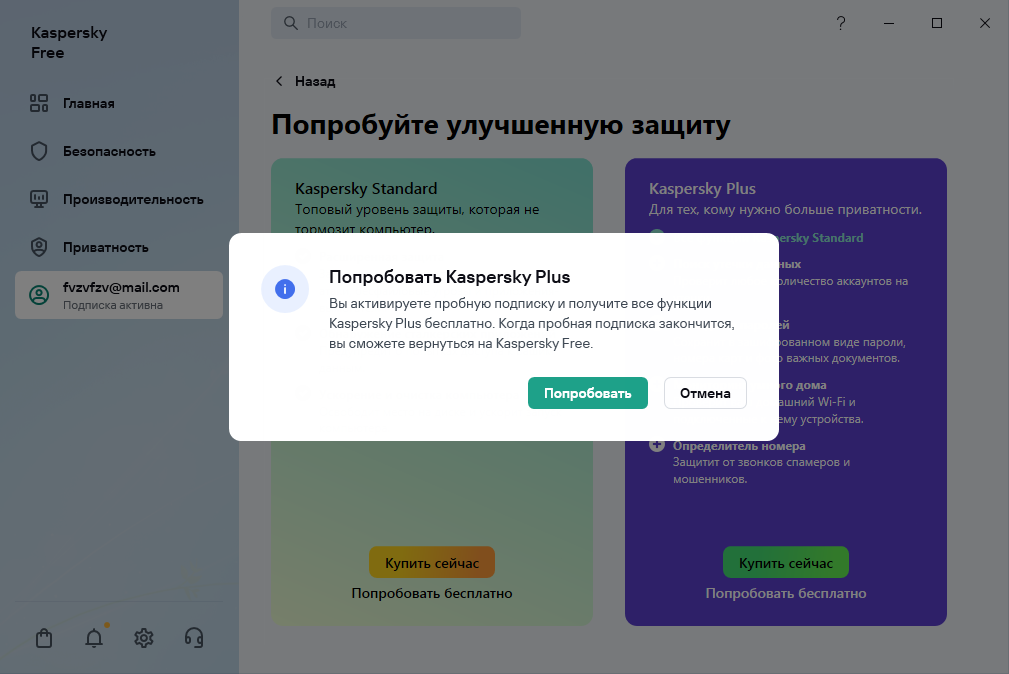Viewport: 1009px width, 674px height.
Task: Click the magnifier icon in search box
Action: click(x=291, y=23)
